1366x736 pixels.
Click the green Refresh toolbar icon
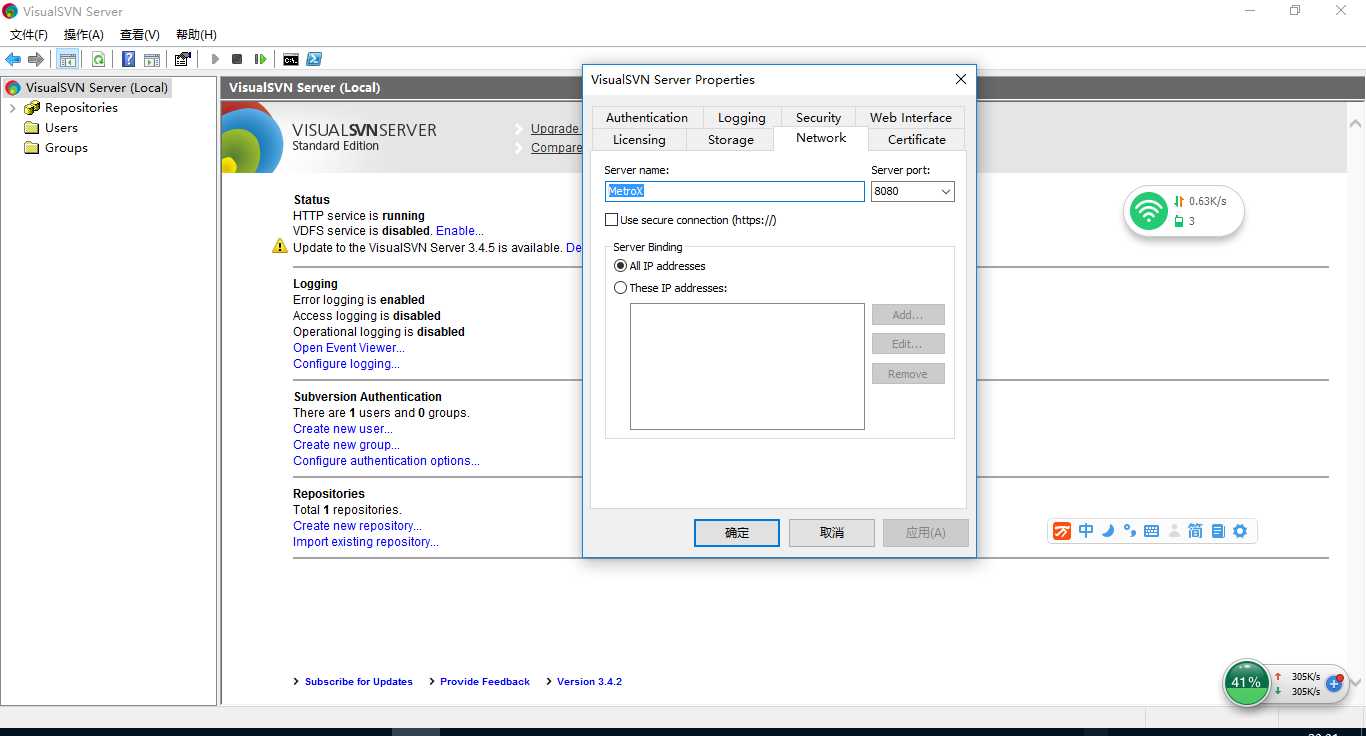click(98, 60)
